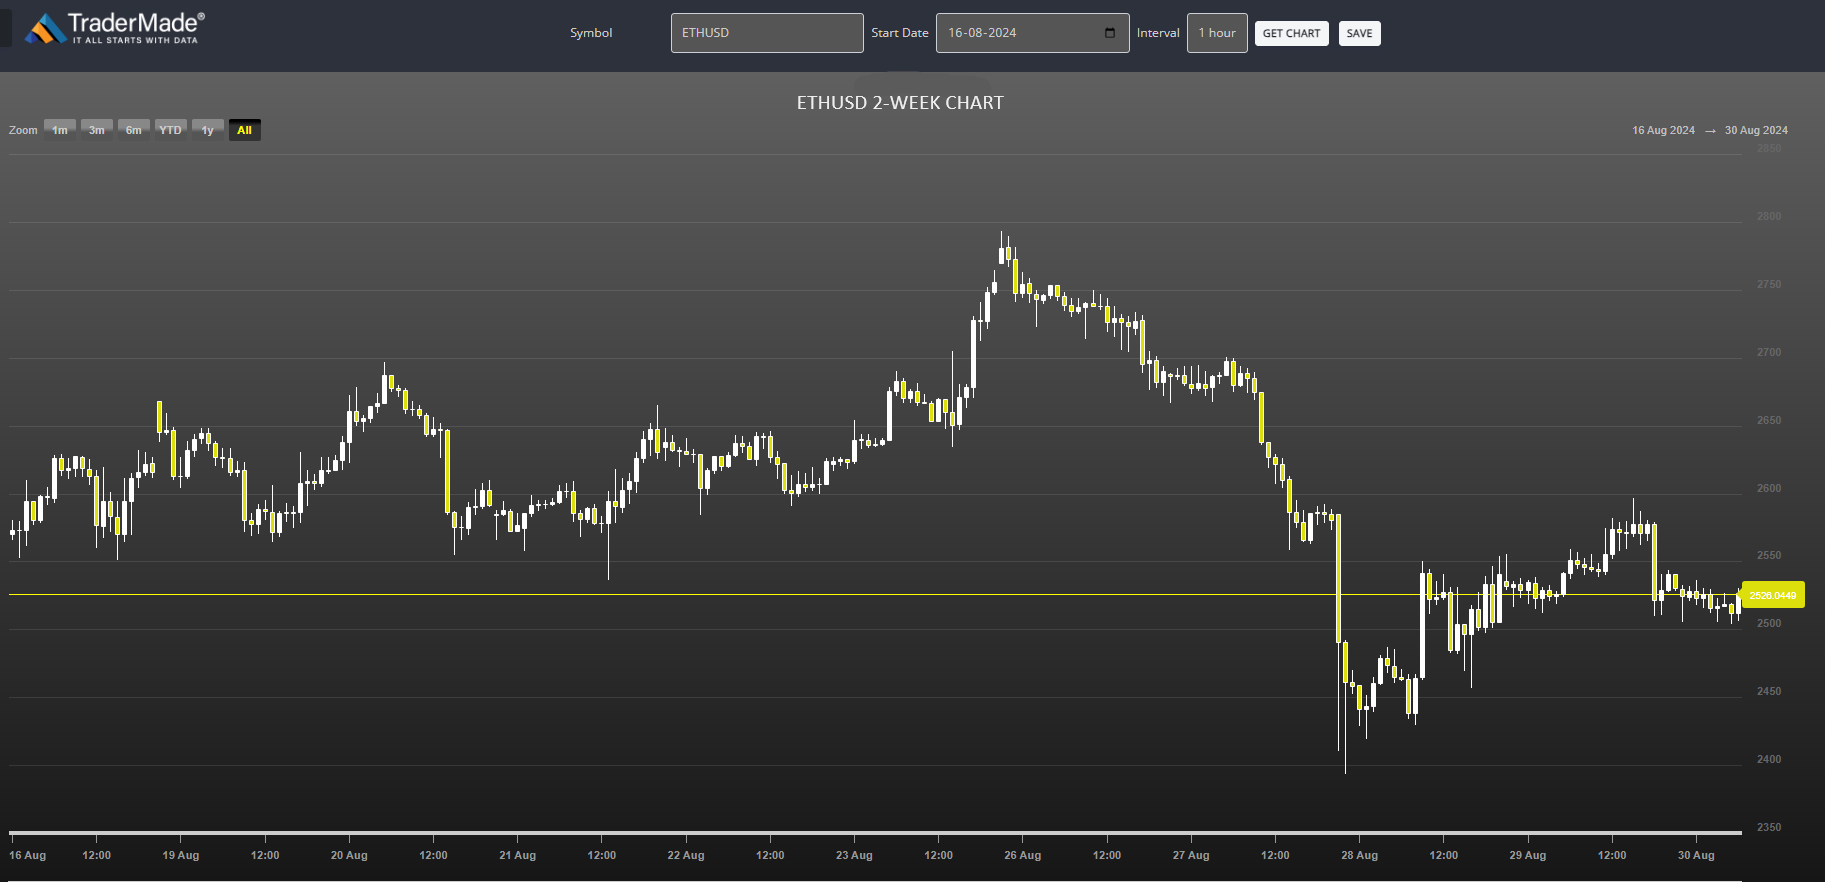Click the 2500 price axis label
Image resolution: width=1825 pixels, height=882 pixels.
click(x=1769, y=623)
